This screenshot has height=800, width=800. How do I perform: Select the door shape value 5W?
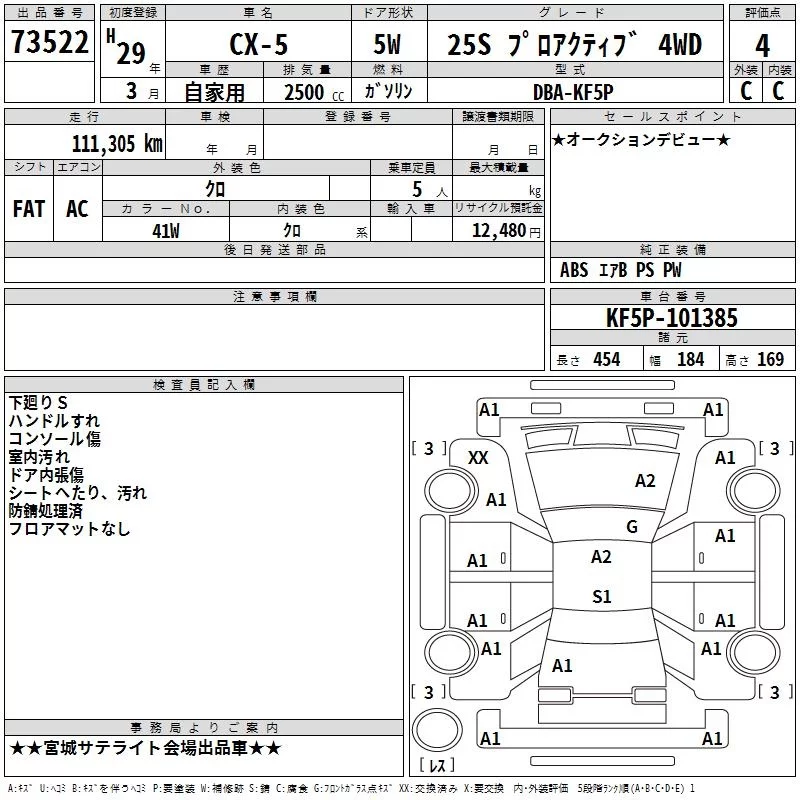[x=388, y=44]
